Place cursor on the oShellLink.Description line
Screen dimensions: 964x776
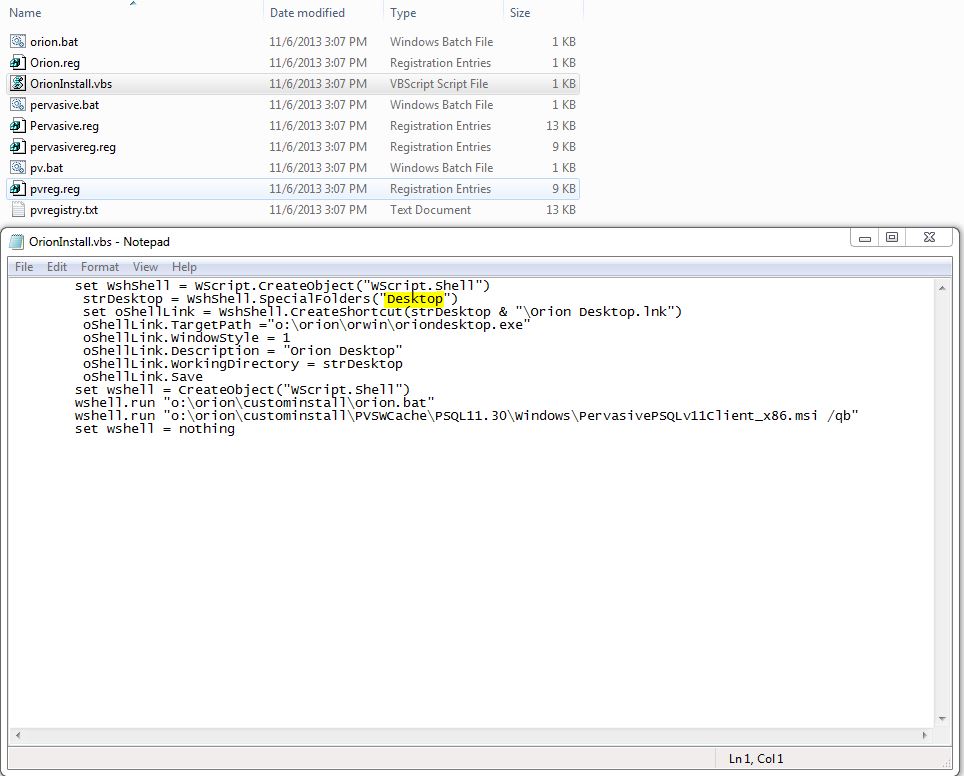242,350
